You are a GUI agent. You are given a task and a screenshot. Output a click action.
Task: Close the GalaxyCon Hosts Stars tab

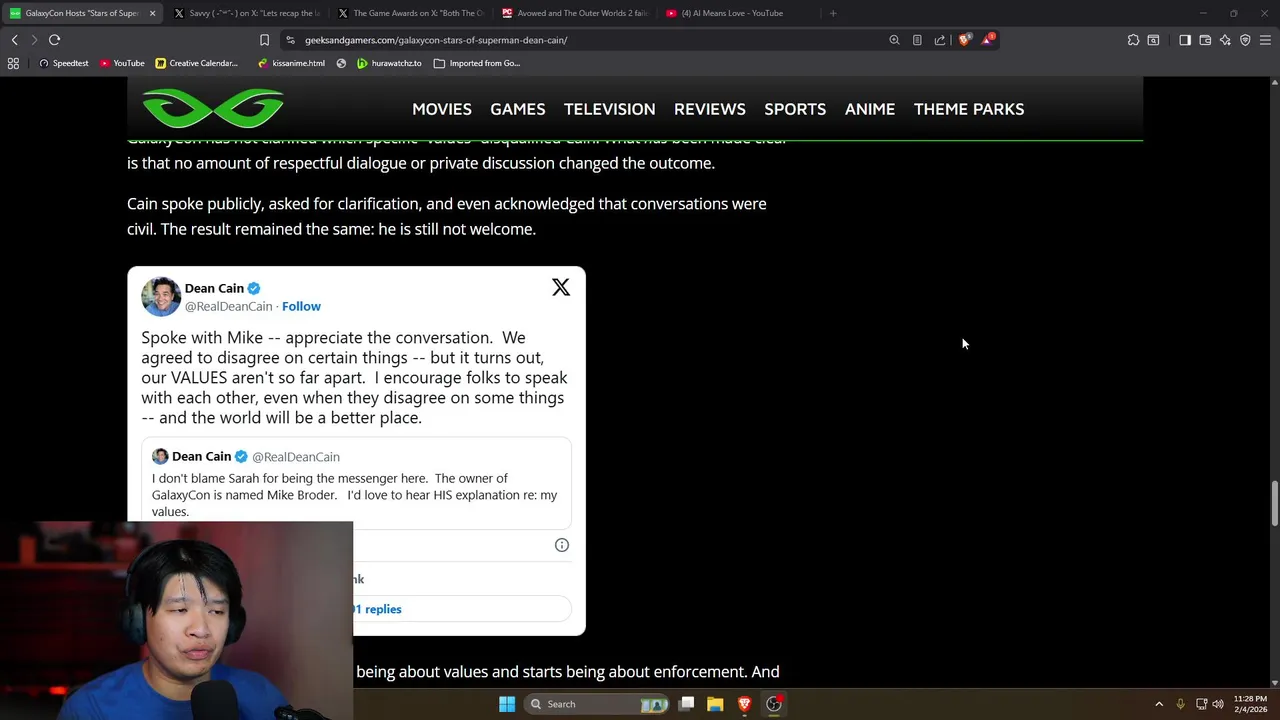[x=152, y=13]
